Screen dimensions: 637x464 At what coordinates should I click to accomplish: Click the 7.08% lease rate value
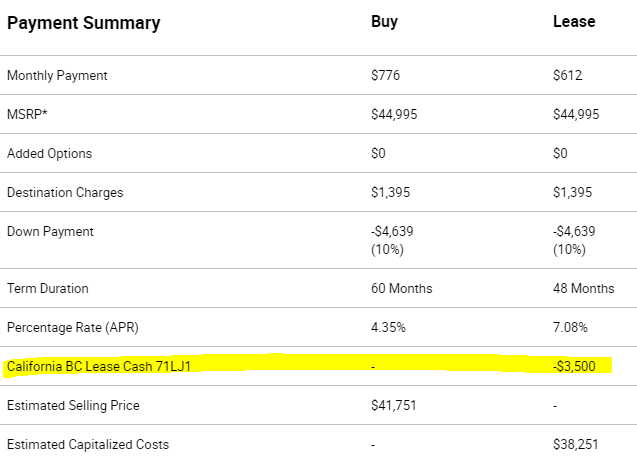(x=570, y=327)
